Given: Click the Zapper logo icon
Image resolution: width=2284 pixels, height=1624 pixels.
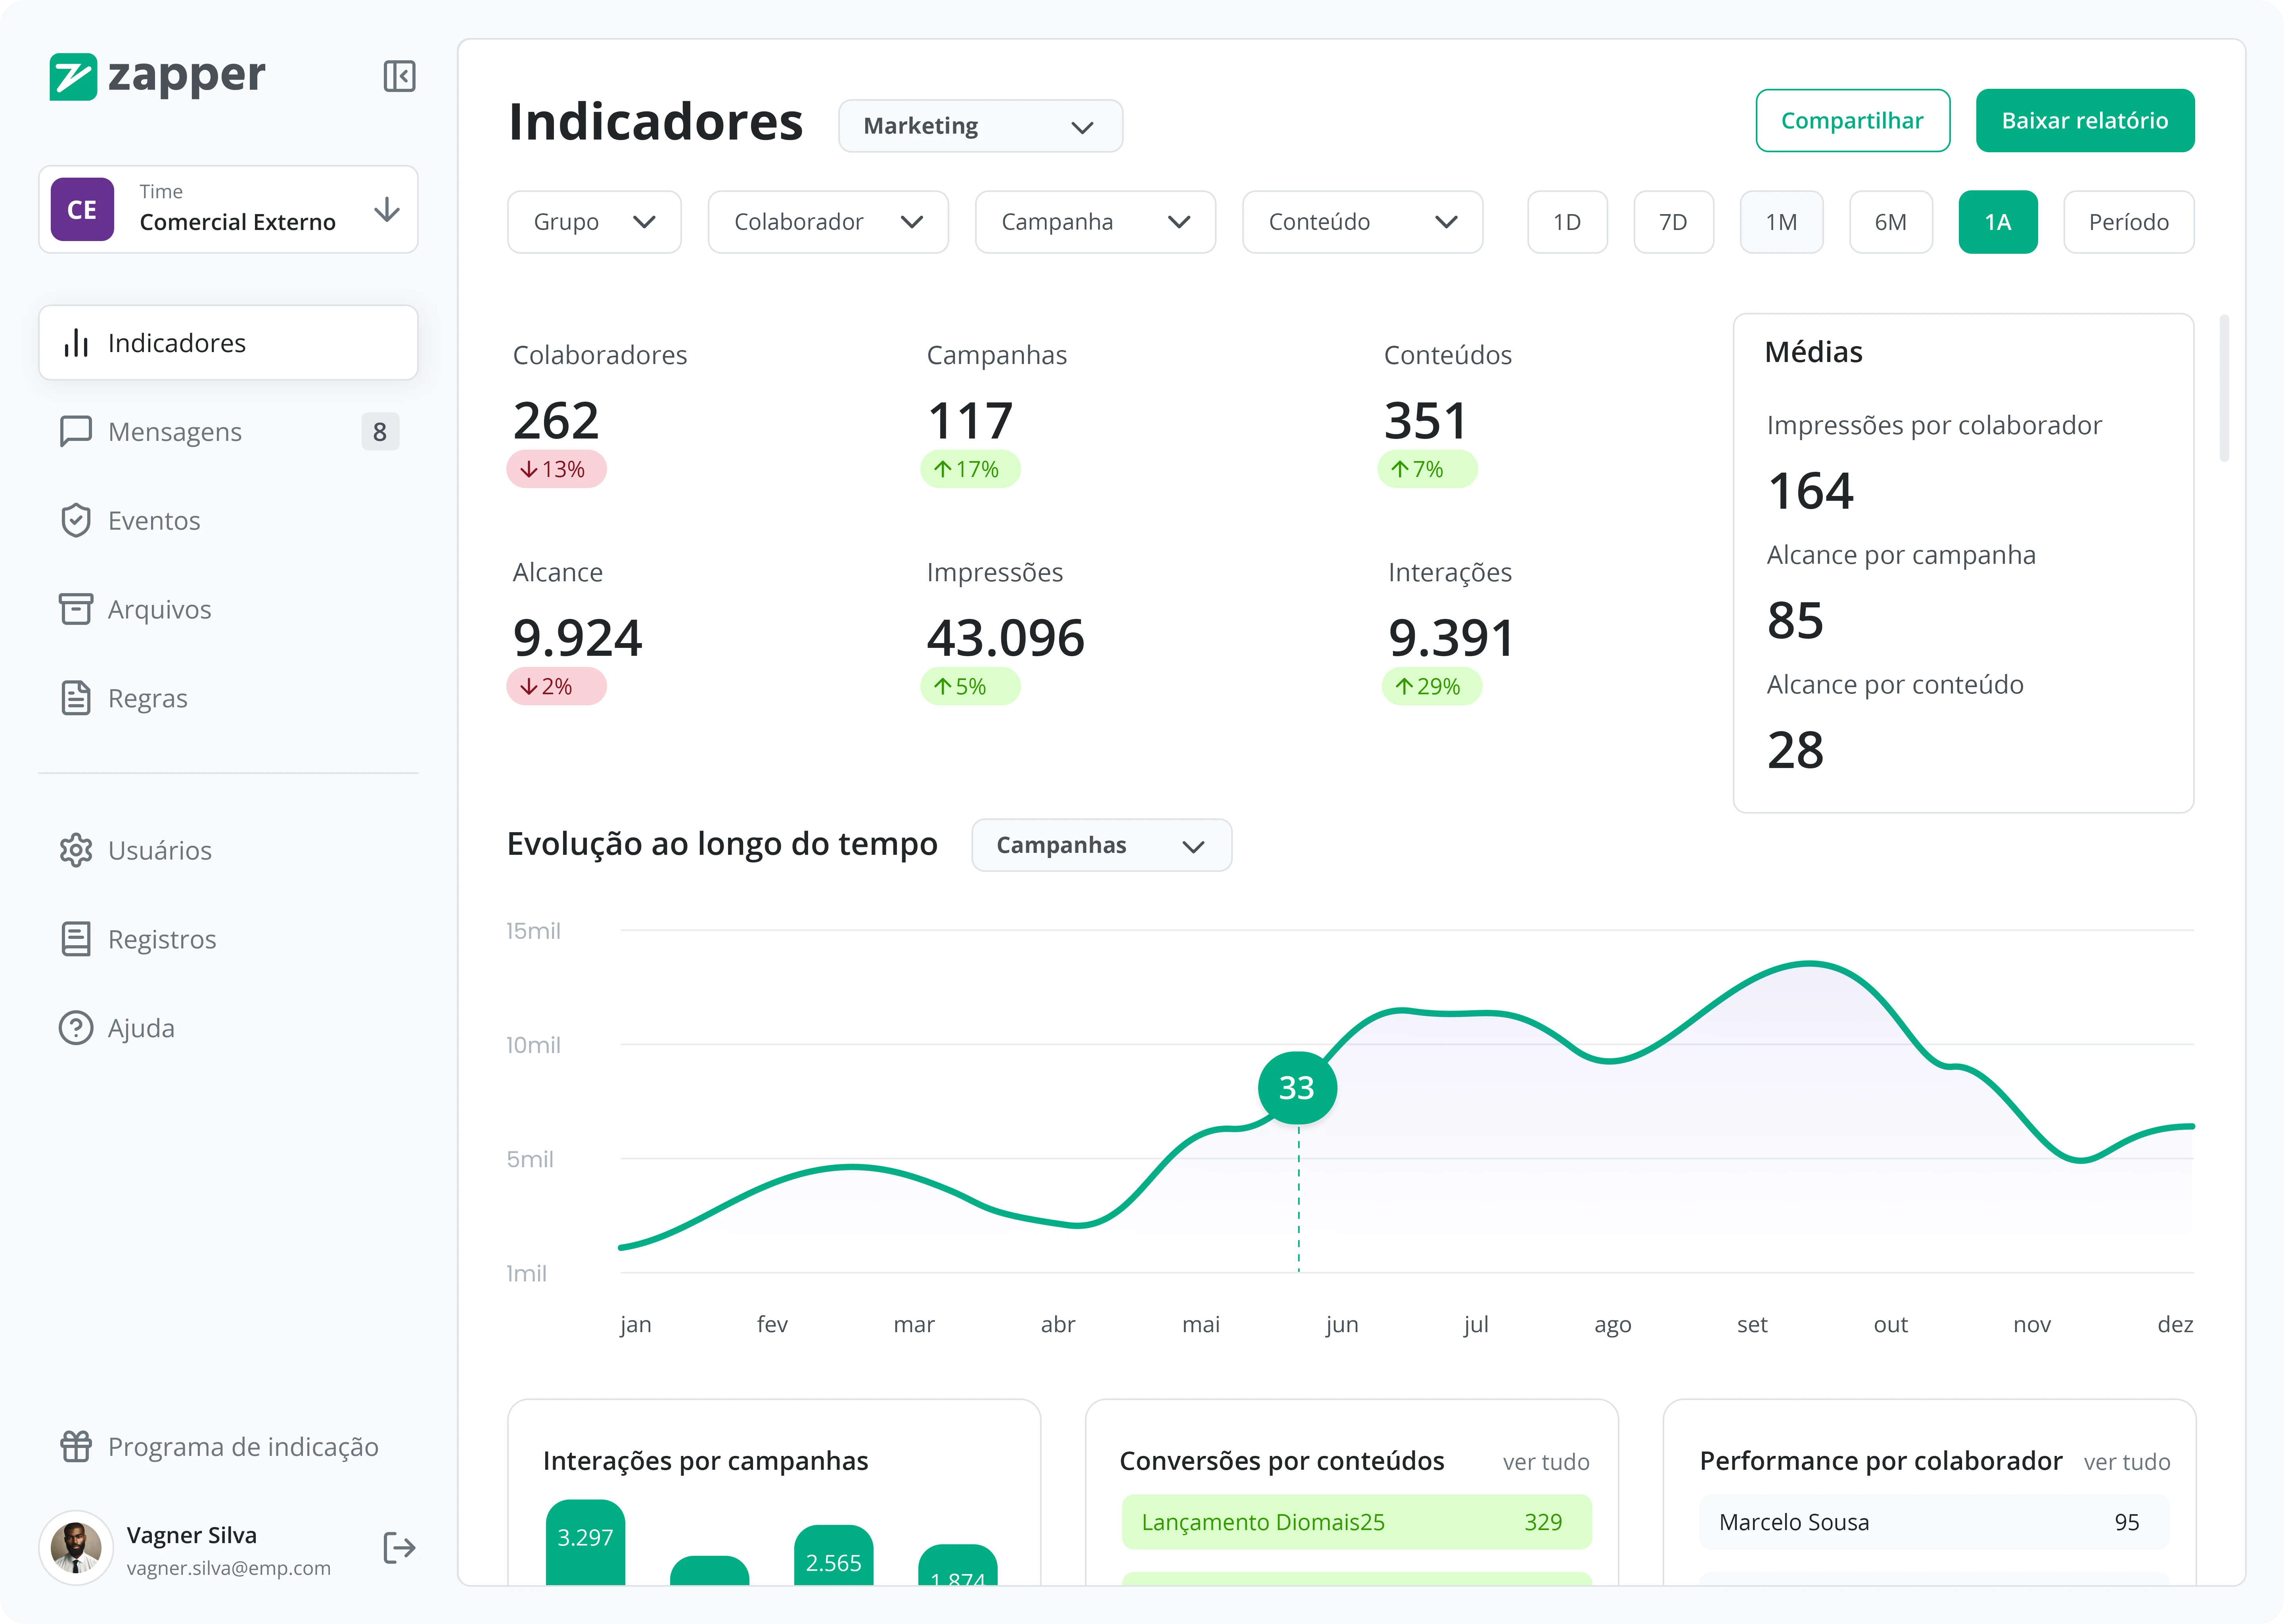Looking at the screenshot, I should point(73,77).
